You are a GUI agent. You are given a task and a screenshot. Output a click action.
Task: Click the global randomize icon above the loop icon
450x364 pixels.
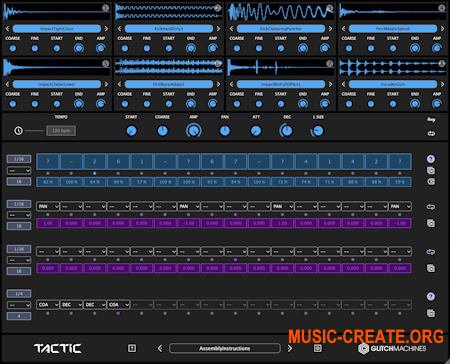(x=431, y=119)
